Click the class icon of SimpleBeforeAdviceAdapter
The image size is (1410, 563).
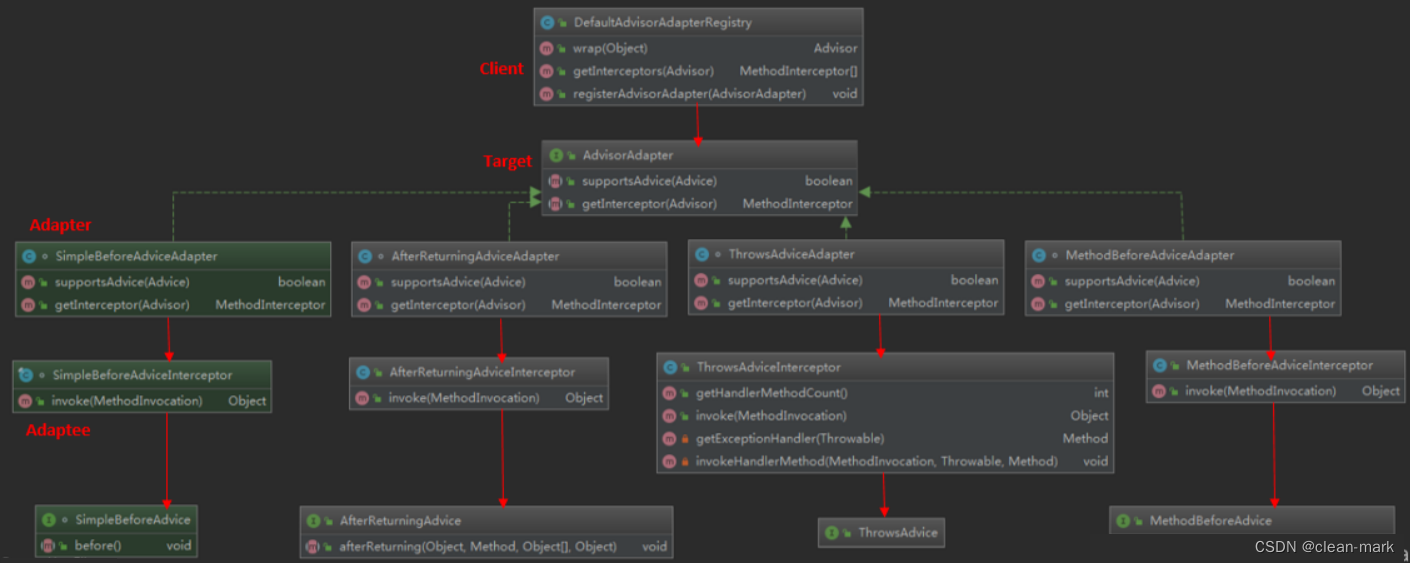(28, 256)
